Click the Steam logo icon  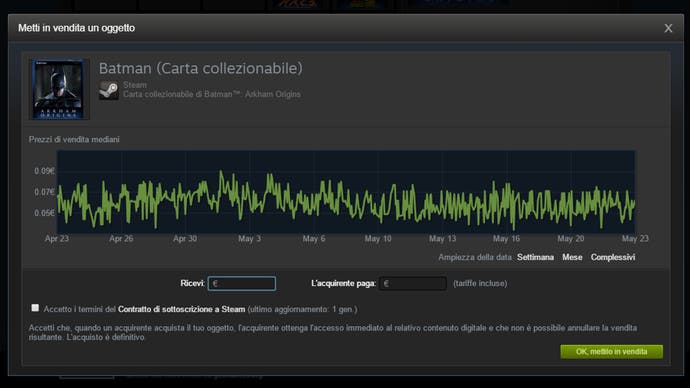(x=109, y=90)
